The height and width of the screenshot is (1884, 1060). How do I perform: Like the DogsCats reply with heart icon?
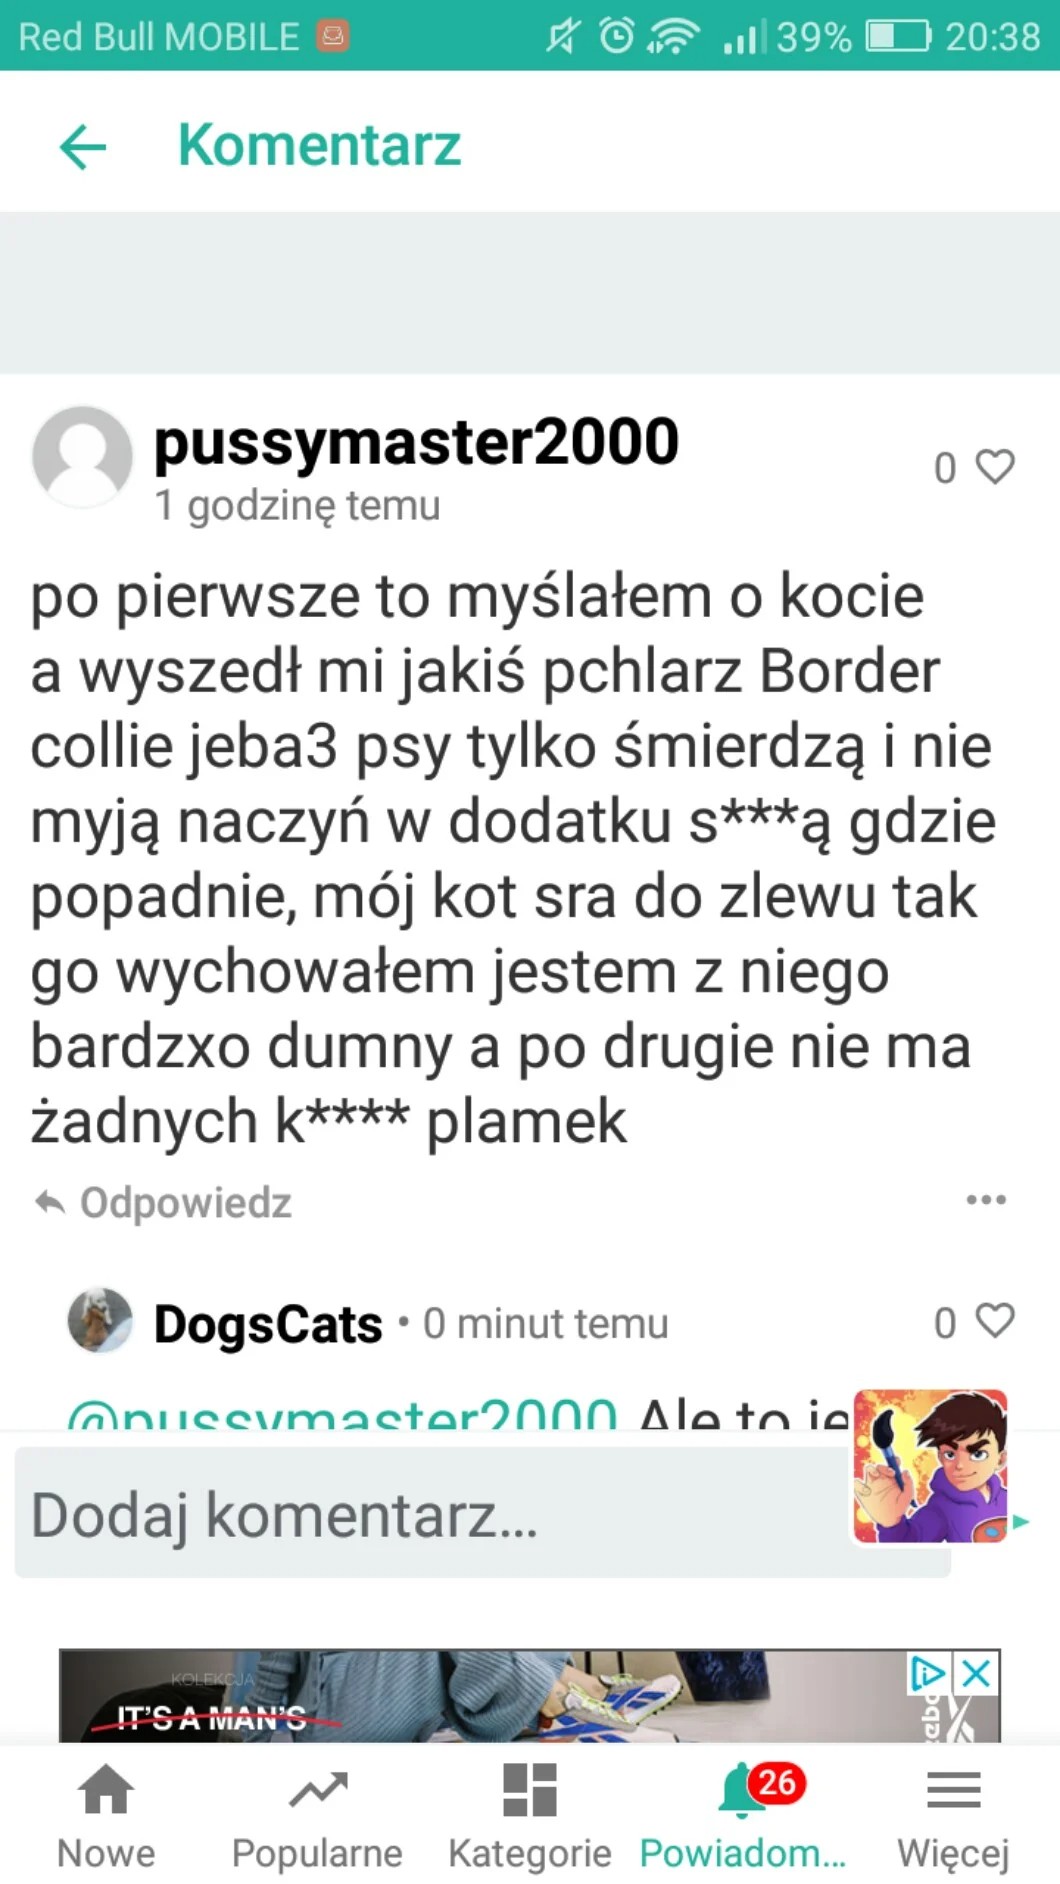(995, 1320)
